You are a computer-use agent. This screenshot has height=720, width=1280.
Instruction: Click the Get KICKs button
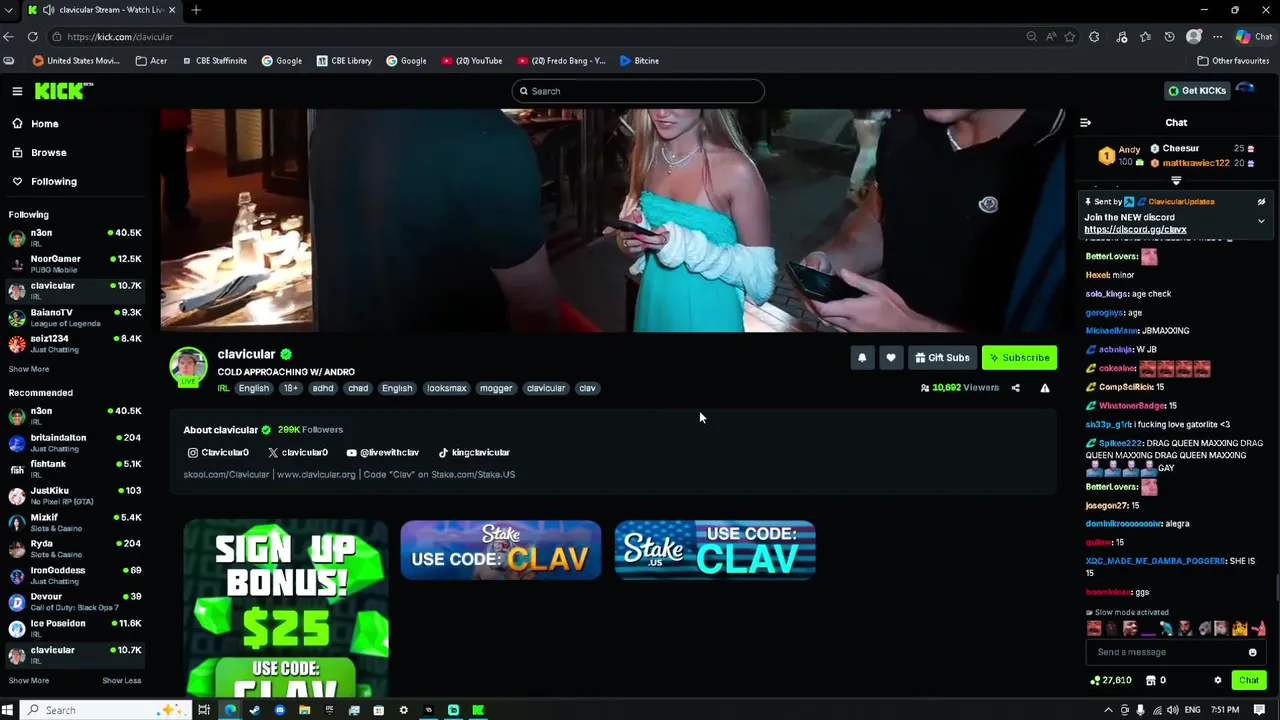tap(1197, 91)
